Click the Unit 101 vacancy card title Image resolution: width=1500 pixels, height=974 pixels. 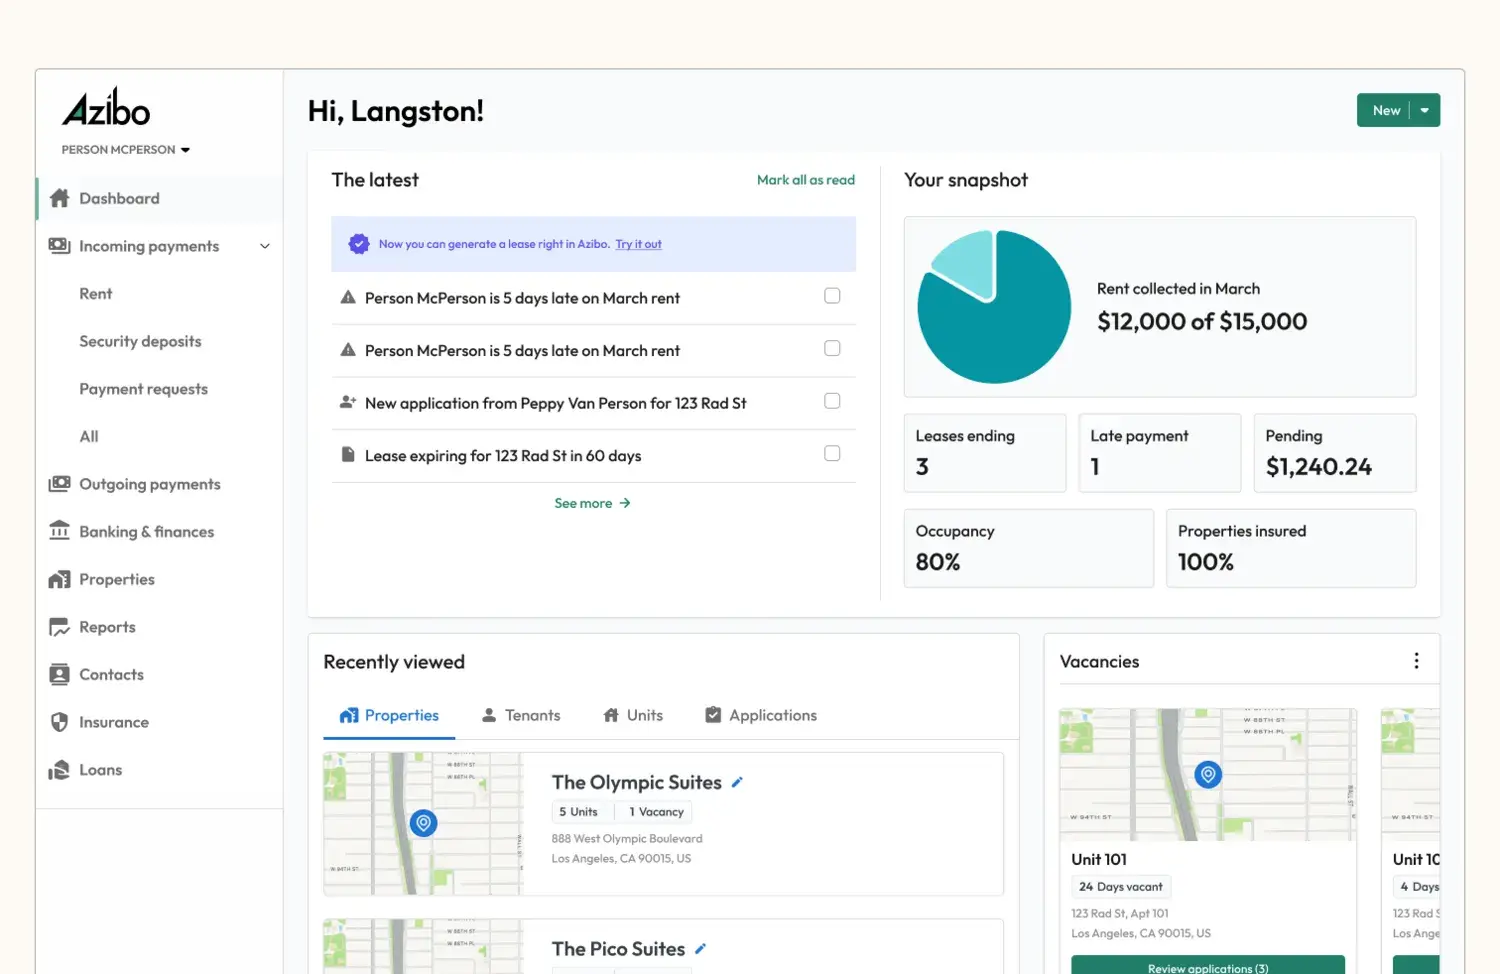pos(1099,860)
